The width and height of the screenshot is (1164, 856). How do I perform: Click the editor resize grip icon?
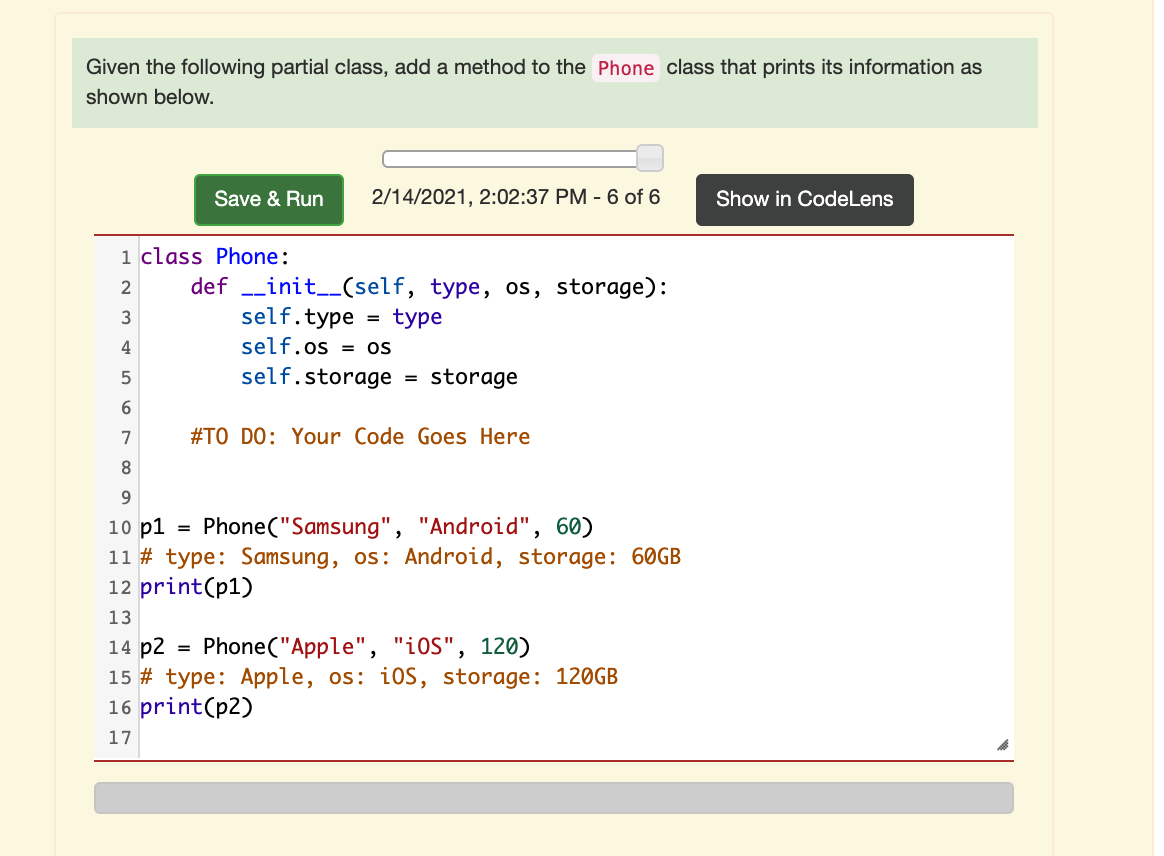[x=1003, y=744]
